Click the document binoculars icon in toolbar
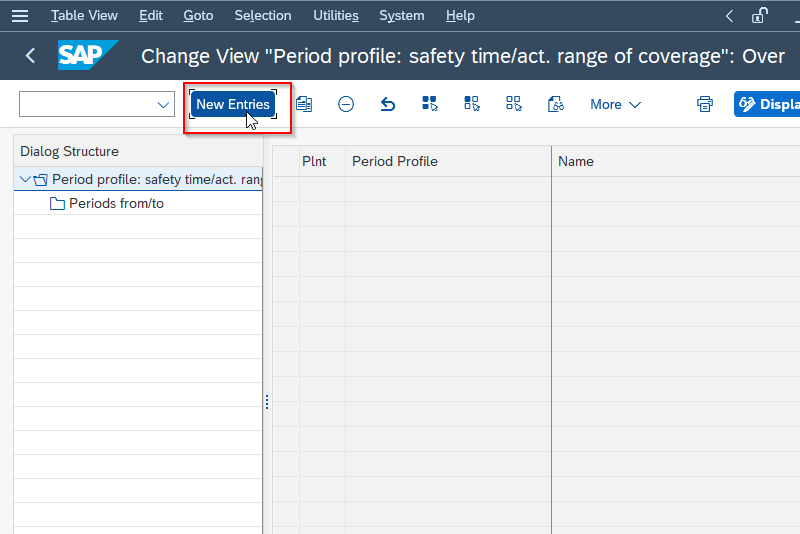 (556, 104)
